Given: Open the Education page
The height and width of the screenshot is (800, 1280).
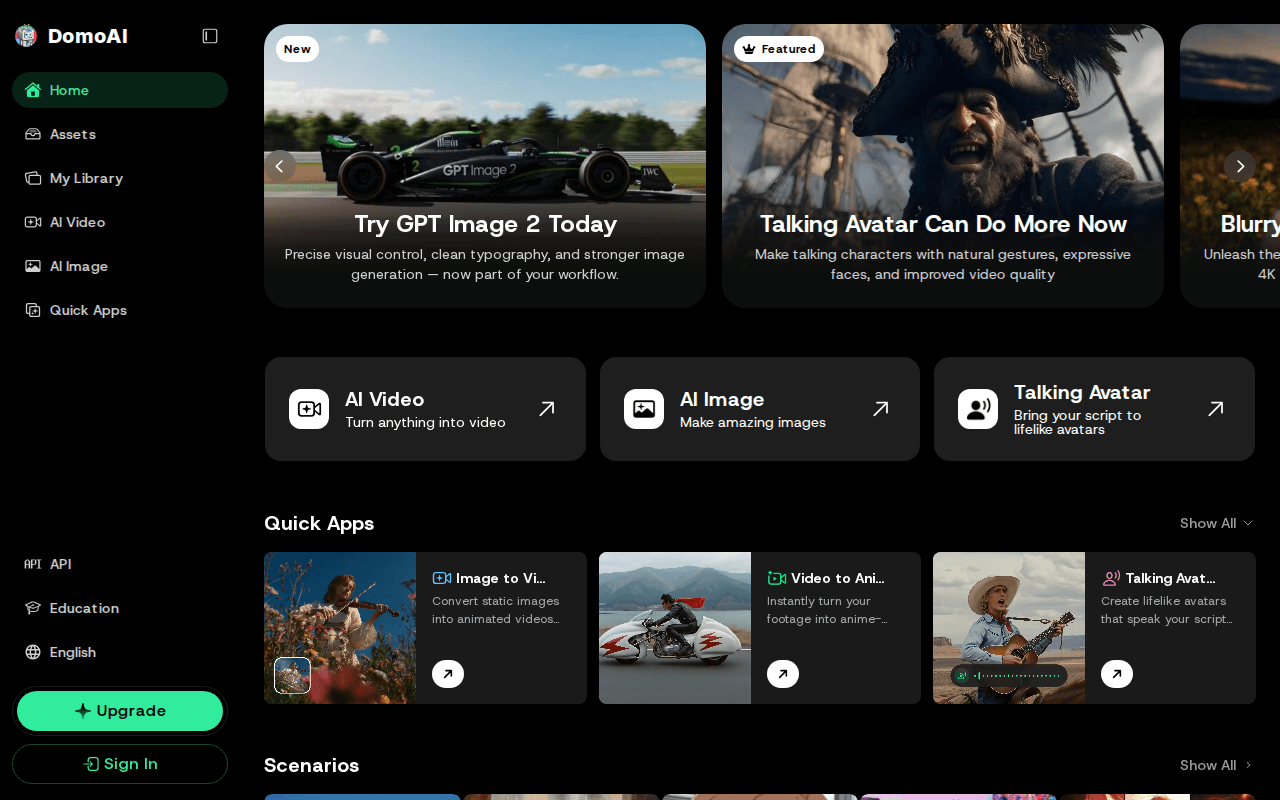Looking at the screenshot, I should (120, 608).
